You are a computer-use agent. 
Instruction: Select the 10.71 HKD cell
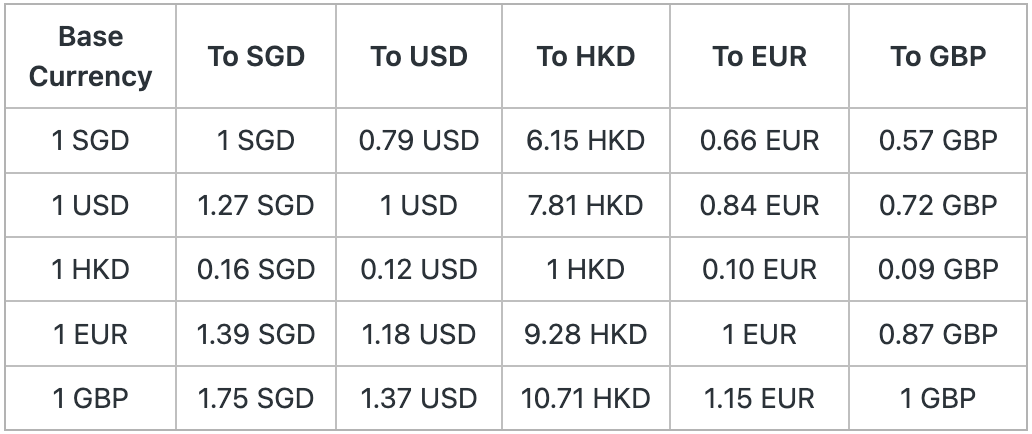(586, 397)
